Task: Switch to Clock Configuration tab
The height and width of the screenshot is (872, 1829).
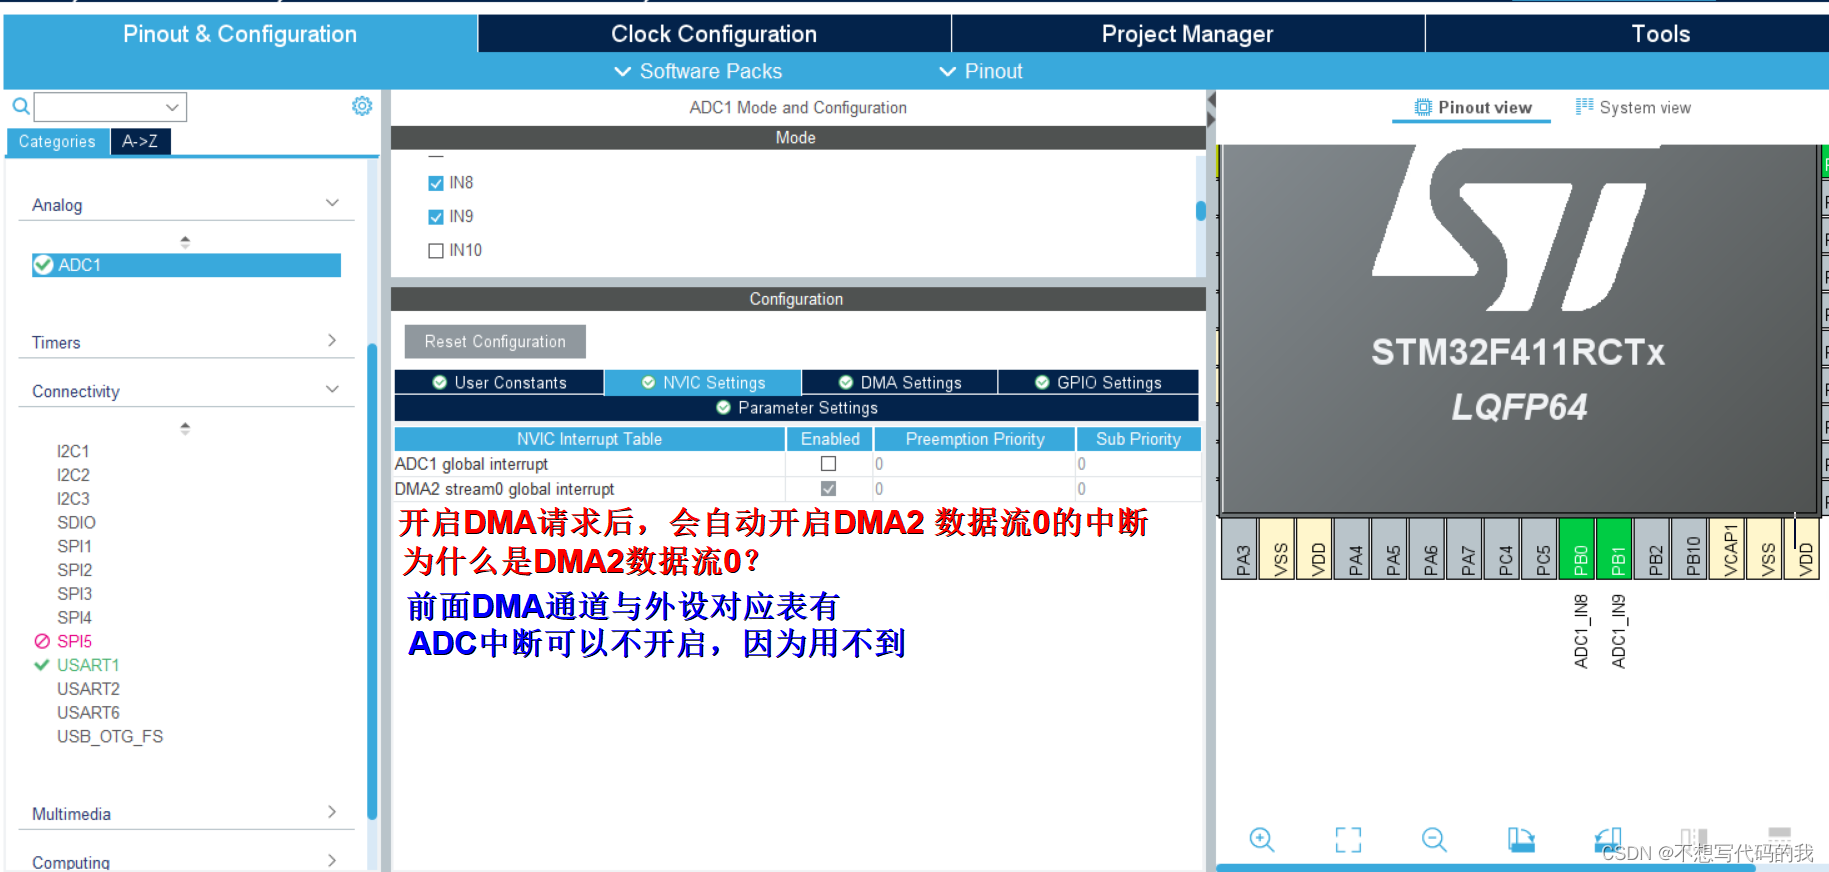Action: pos(714,34)
